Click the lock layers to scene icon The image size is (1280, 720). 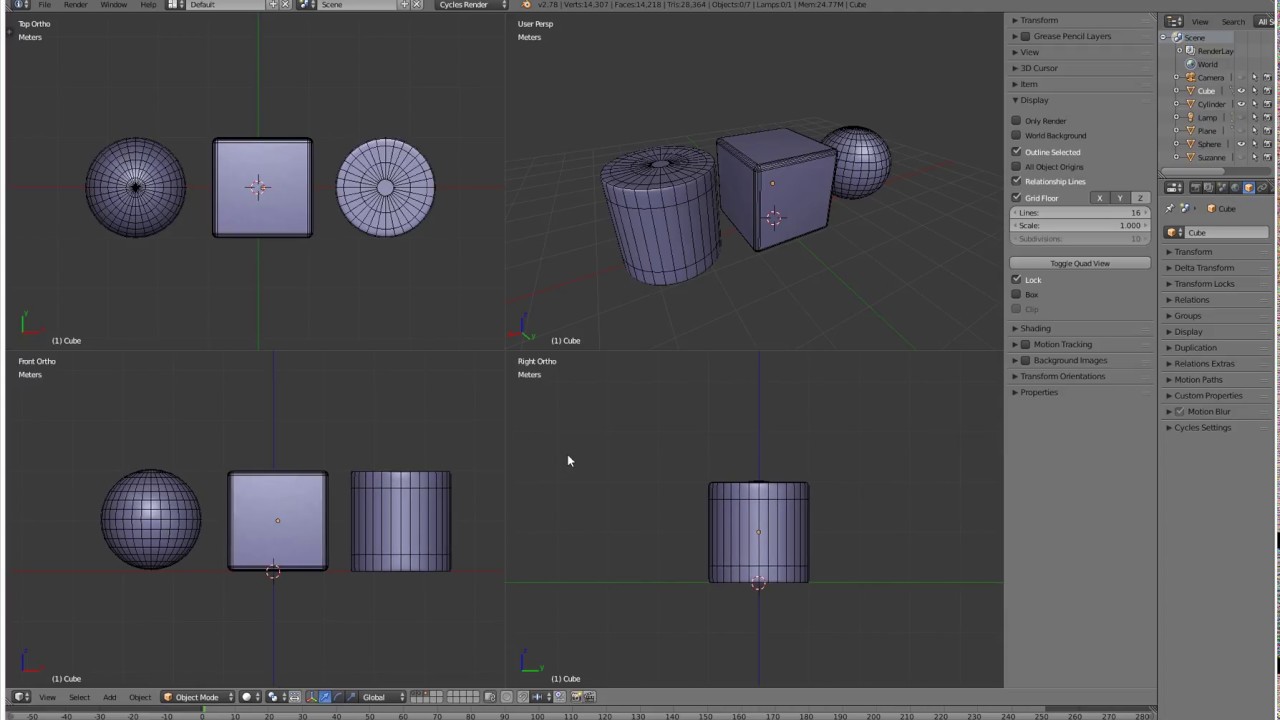490,697
